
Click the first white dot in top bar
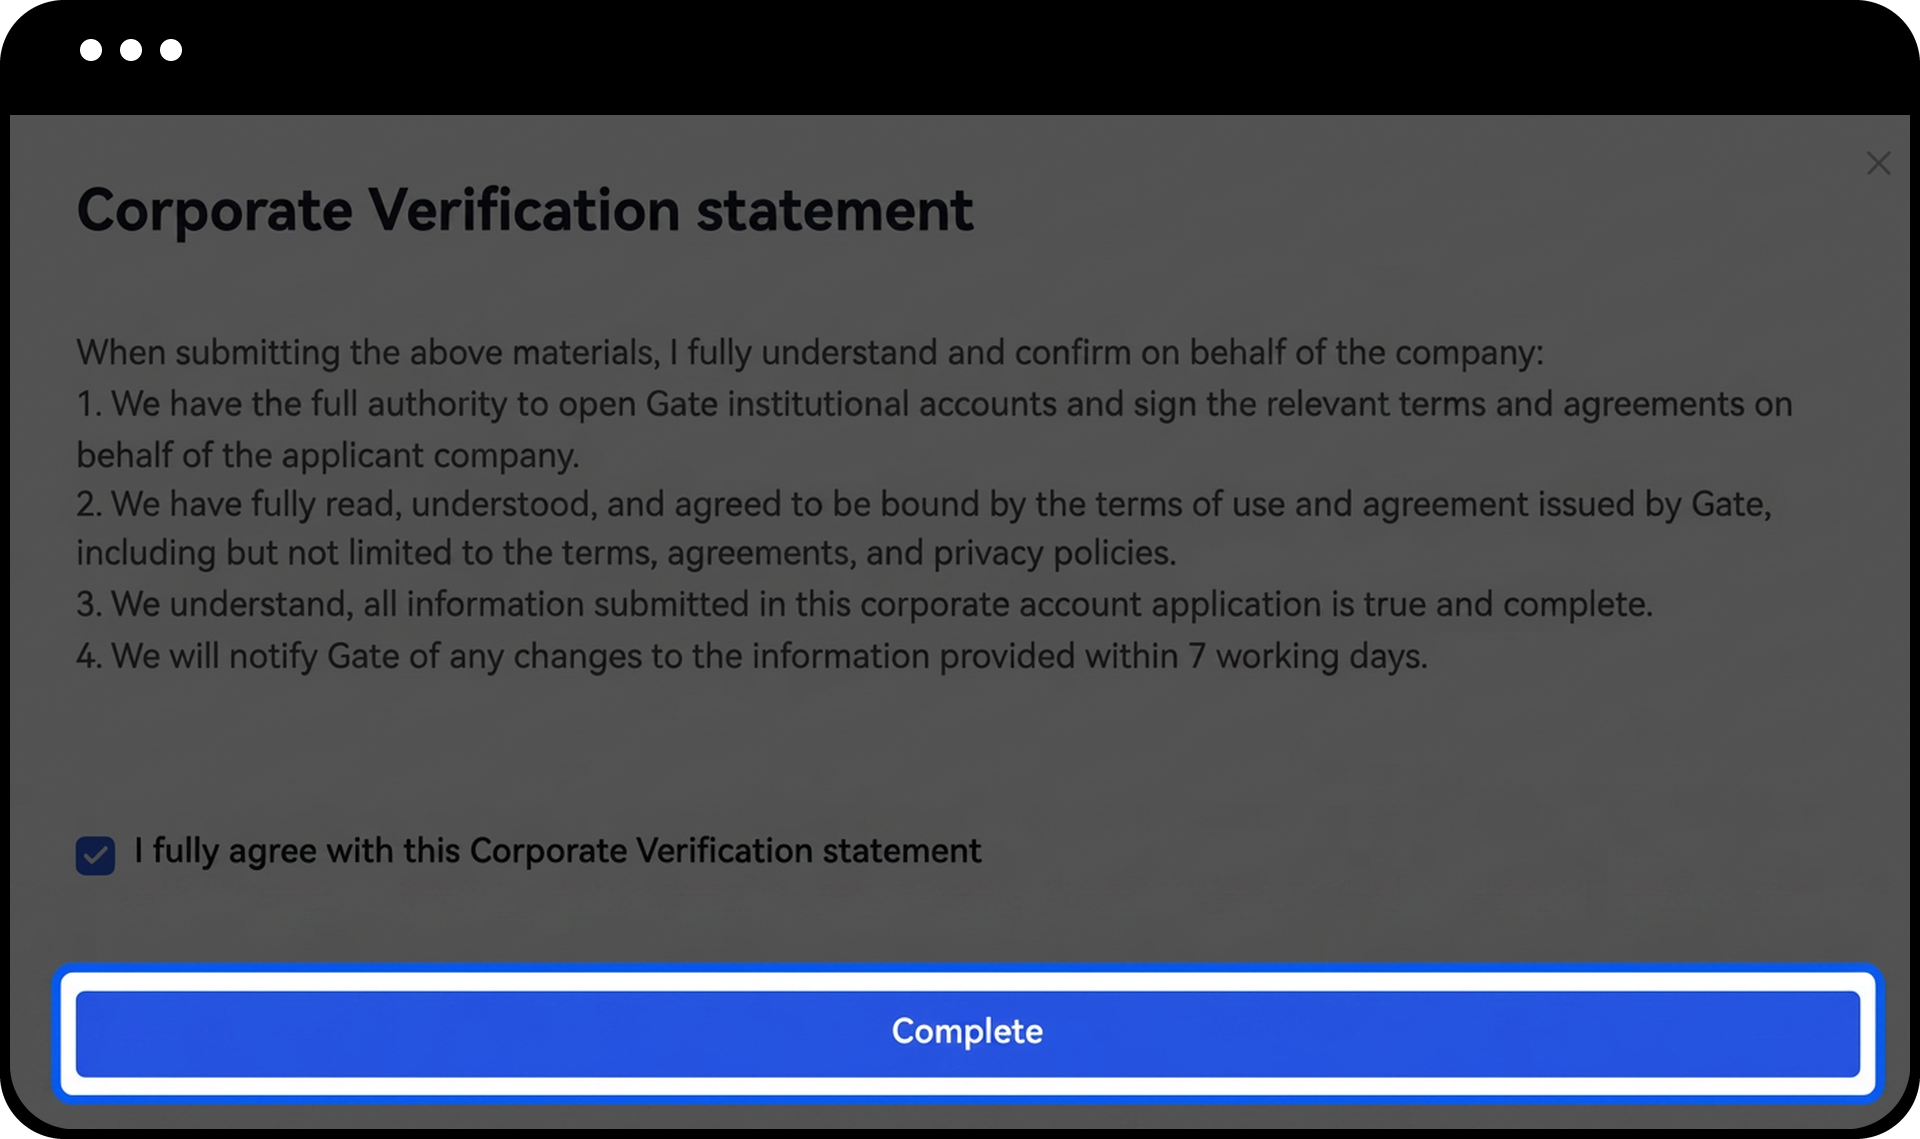click(91, 50)
